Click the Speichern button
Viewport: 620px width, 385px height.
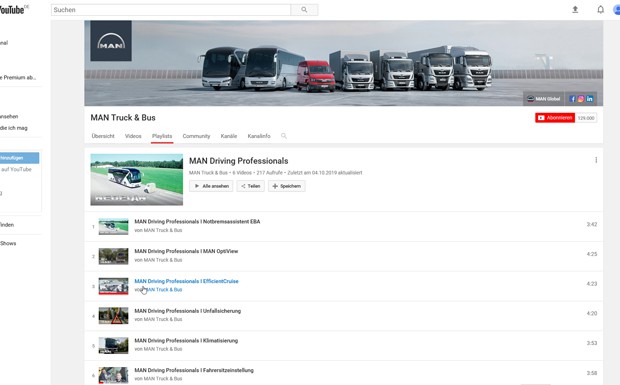click(287, 186)
